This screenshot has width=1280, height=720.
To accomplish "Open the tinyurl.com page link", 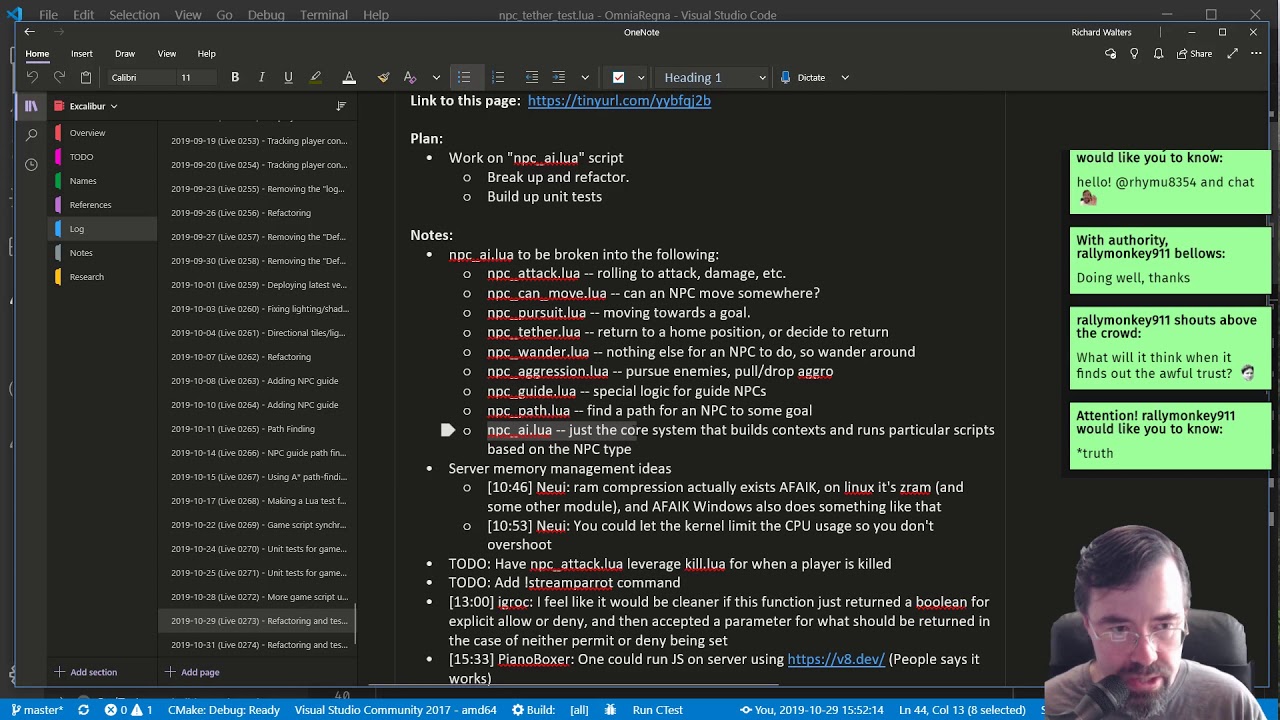I will [x=619, y=101].
